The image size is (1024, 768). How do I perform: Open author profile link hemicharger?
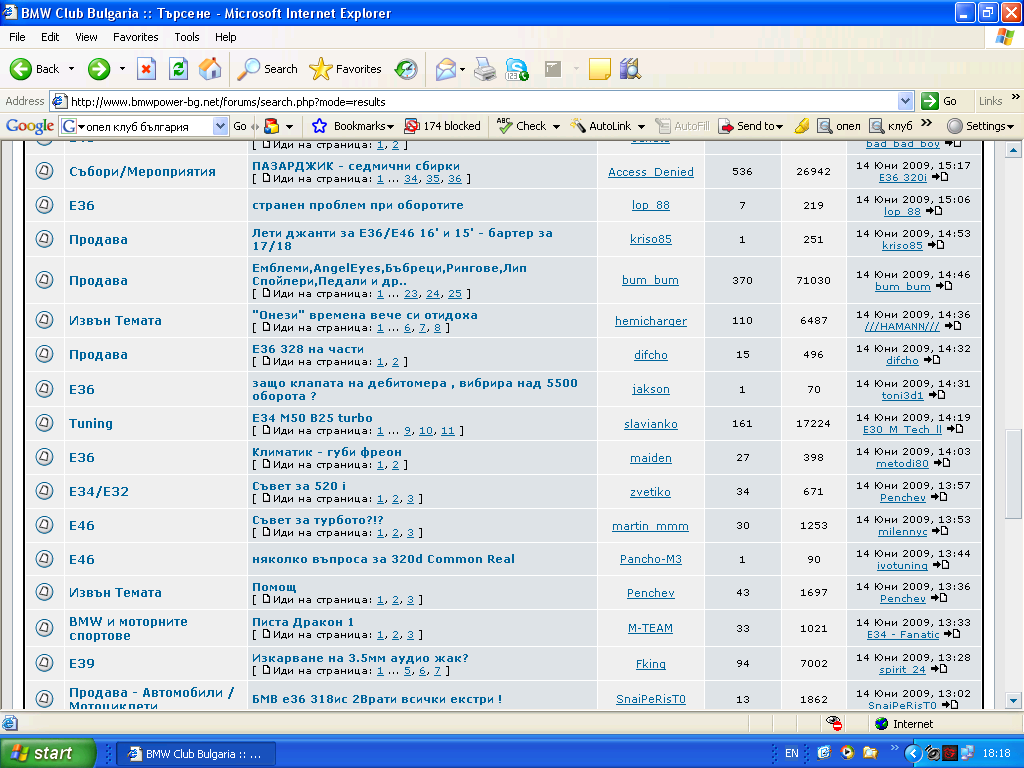[650, 321]
